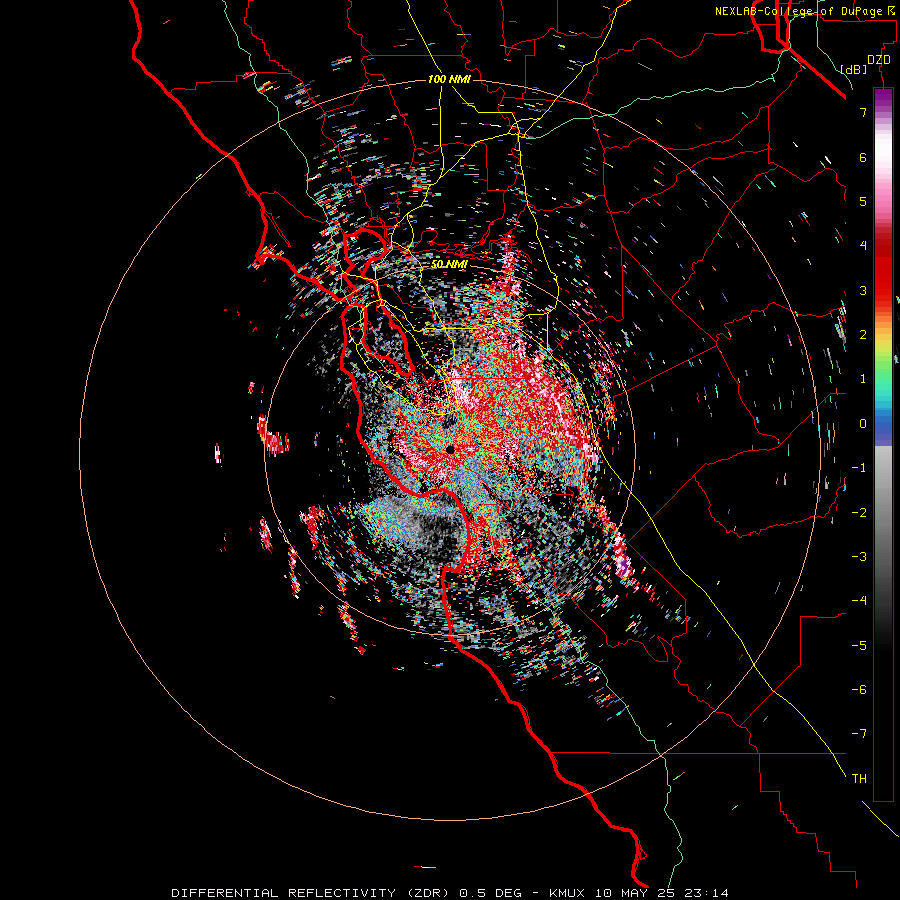The image size is (900, 900).
Task: Click the positive 5 value on the scale
Action: click(863, 201)
